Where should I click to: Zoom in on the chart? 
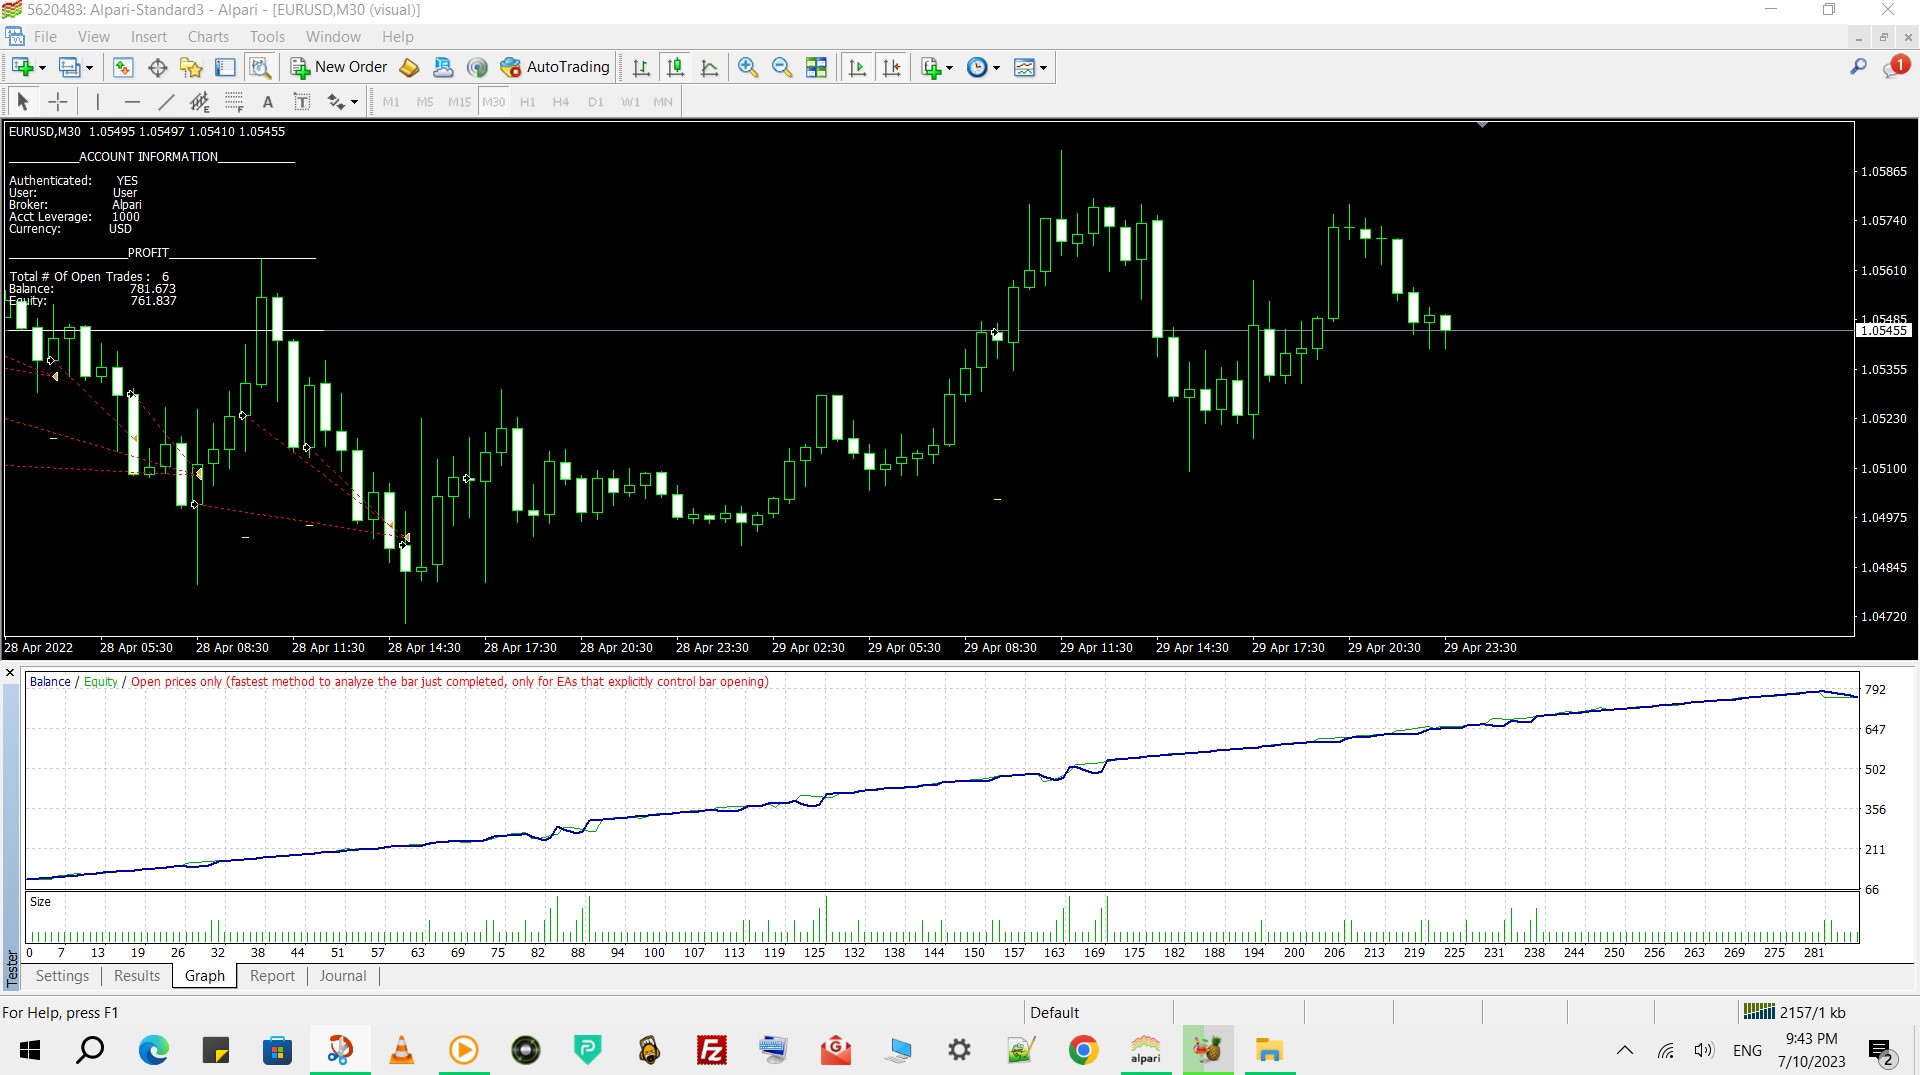click(747, 67)
